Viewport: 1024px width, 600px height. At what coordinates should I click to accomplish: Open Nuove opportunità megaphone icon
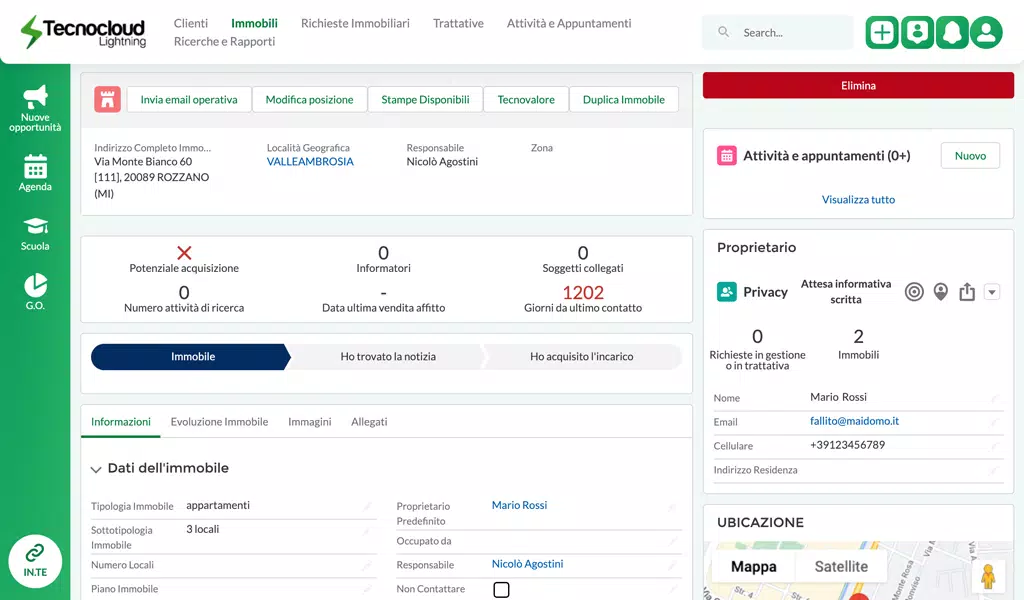point(35,97)
